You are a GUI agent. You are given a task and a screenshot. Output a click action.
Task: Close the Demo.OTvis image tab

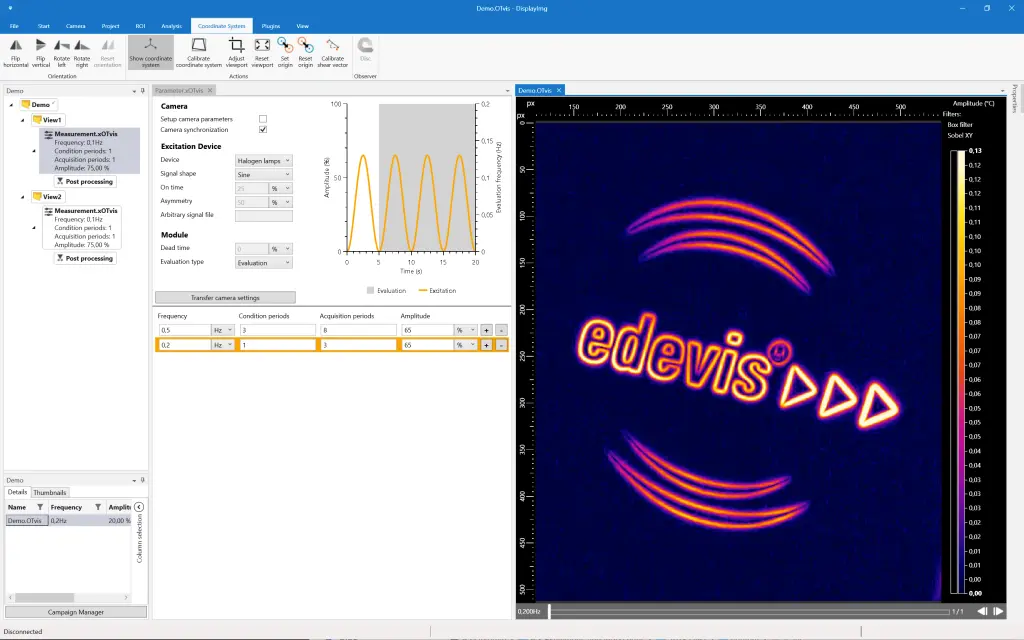pos(559,91)
